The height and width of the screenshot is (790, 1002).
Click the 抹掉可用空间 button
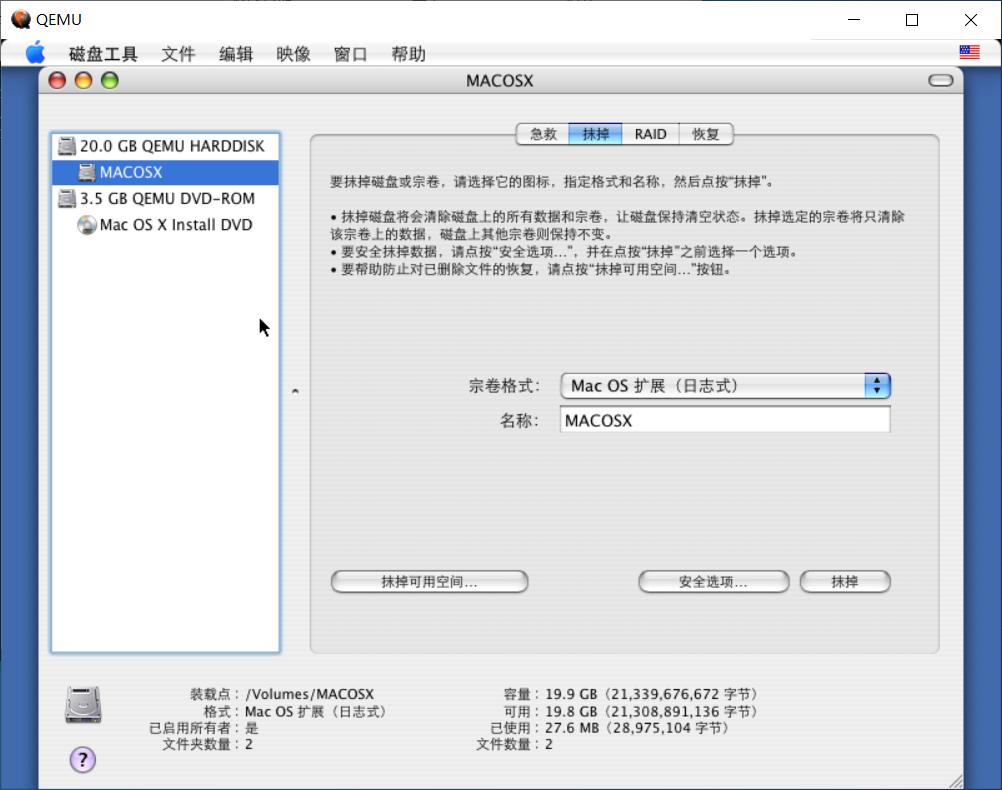click(x=429, y=581)
